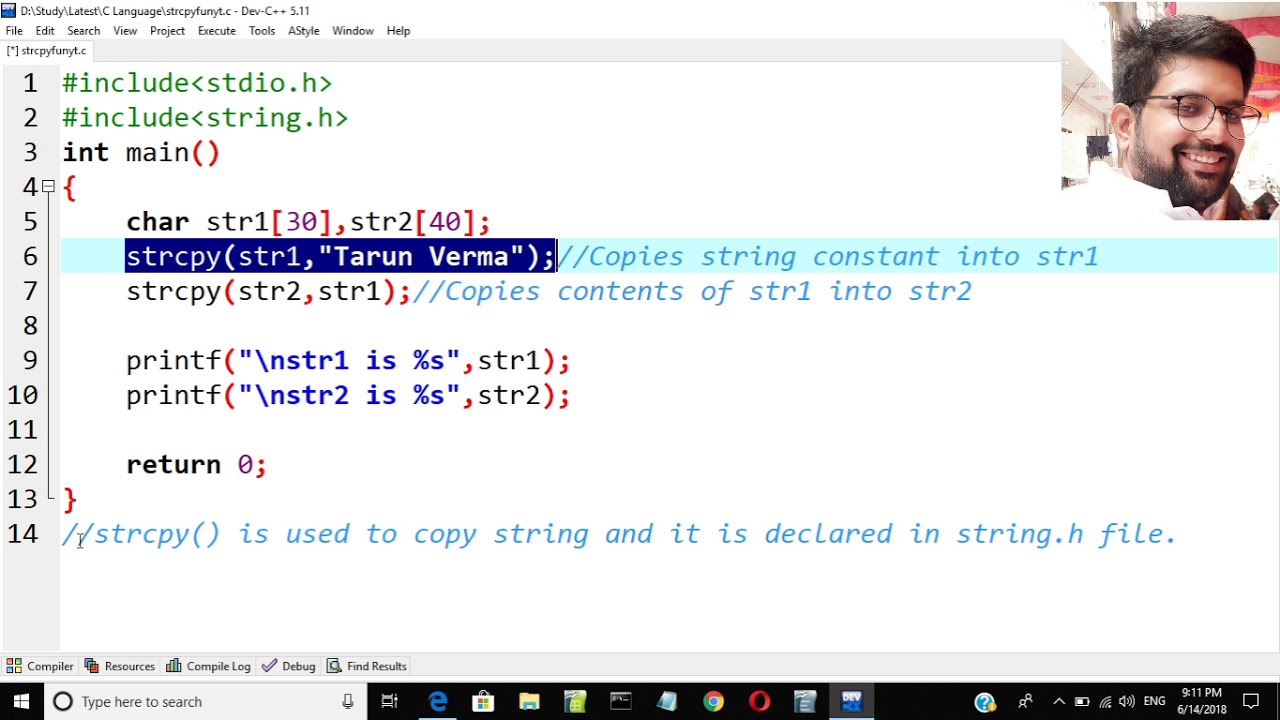Open File Explorer from the taskbar
1280x720 pixels.
point(529,702)
